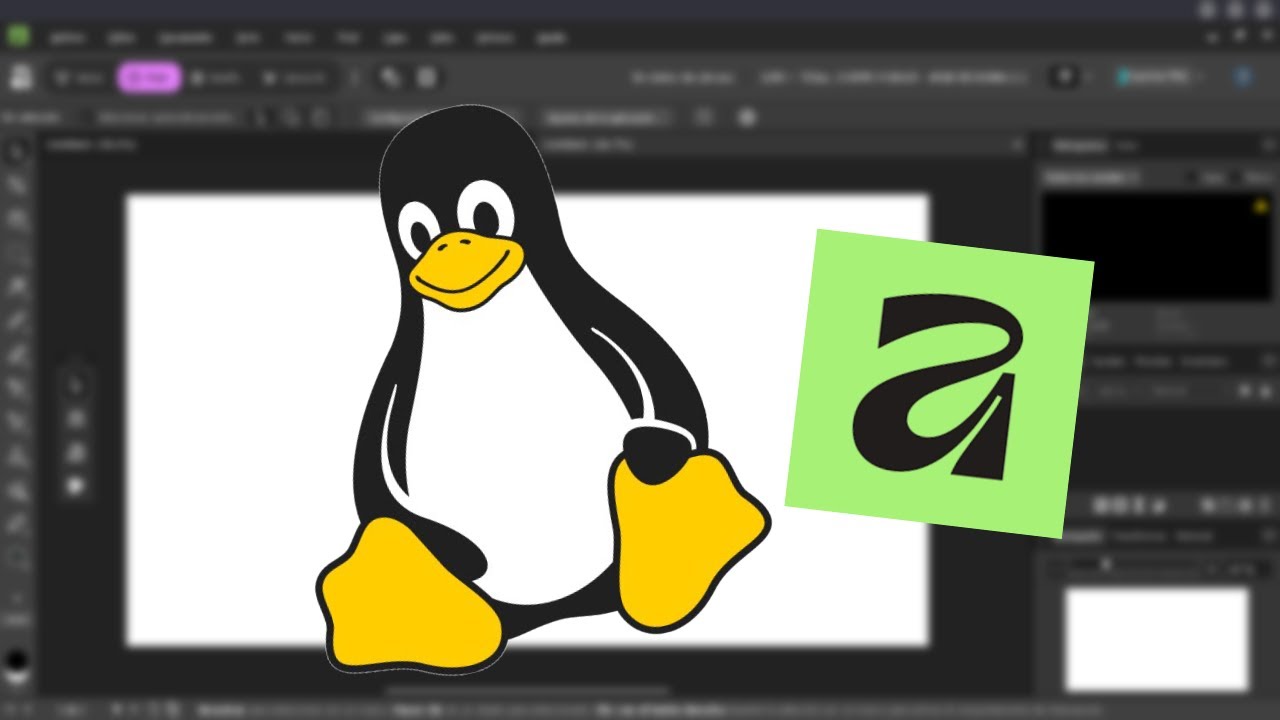Click the yellow warning icon in black panel
1280x720 pixels.
click(1260, 206)
